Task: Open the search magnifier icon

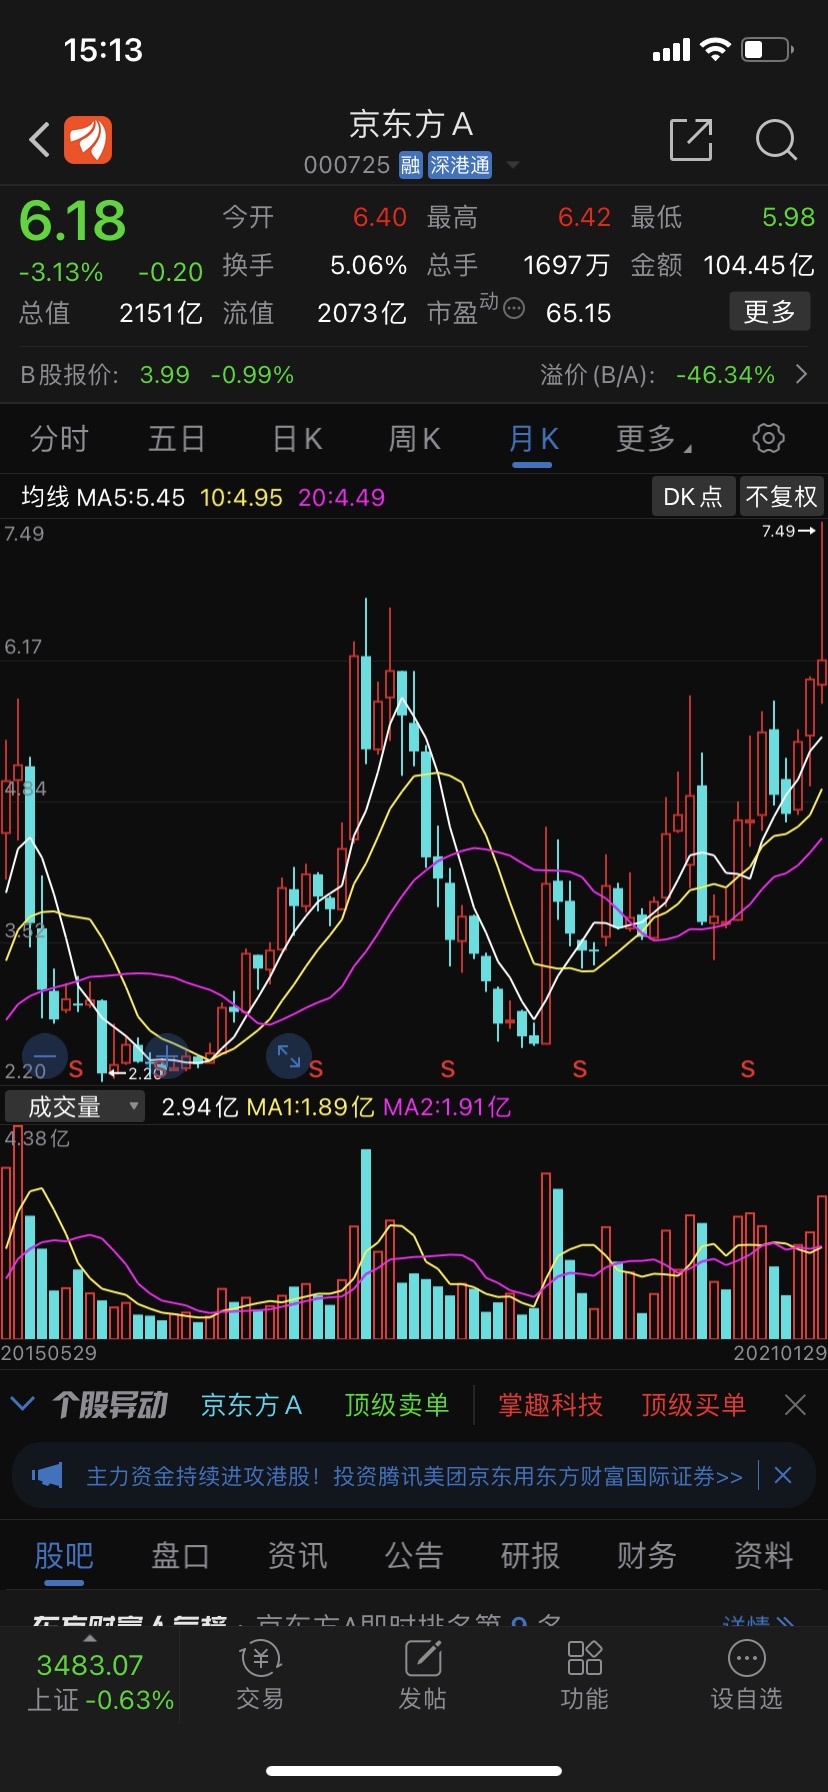Action: tap(776, 140)
